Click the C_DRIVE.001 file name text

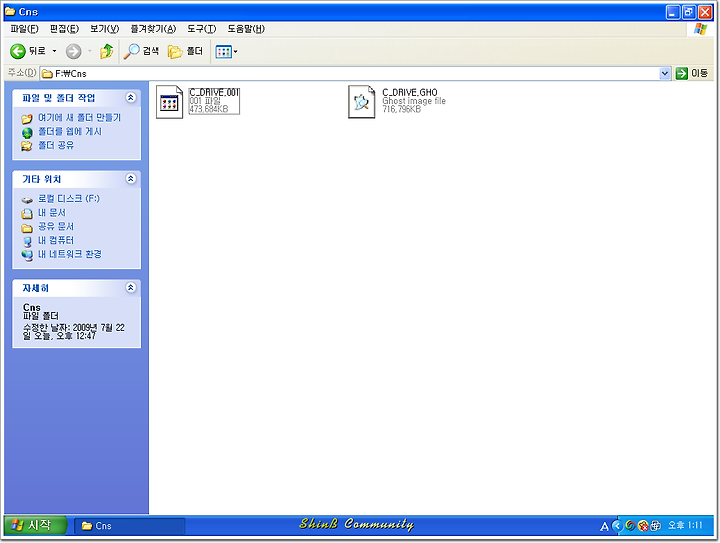pos(214,92)
